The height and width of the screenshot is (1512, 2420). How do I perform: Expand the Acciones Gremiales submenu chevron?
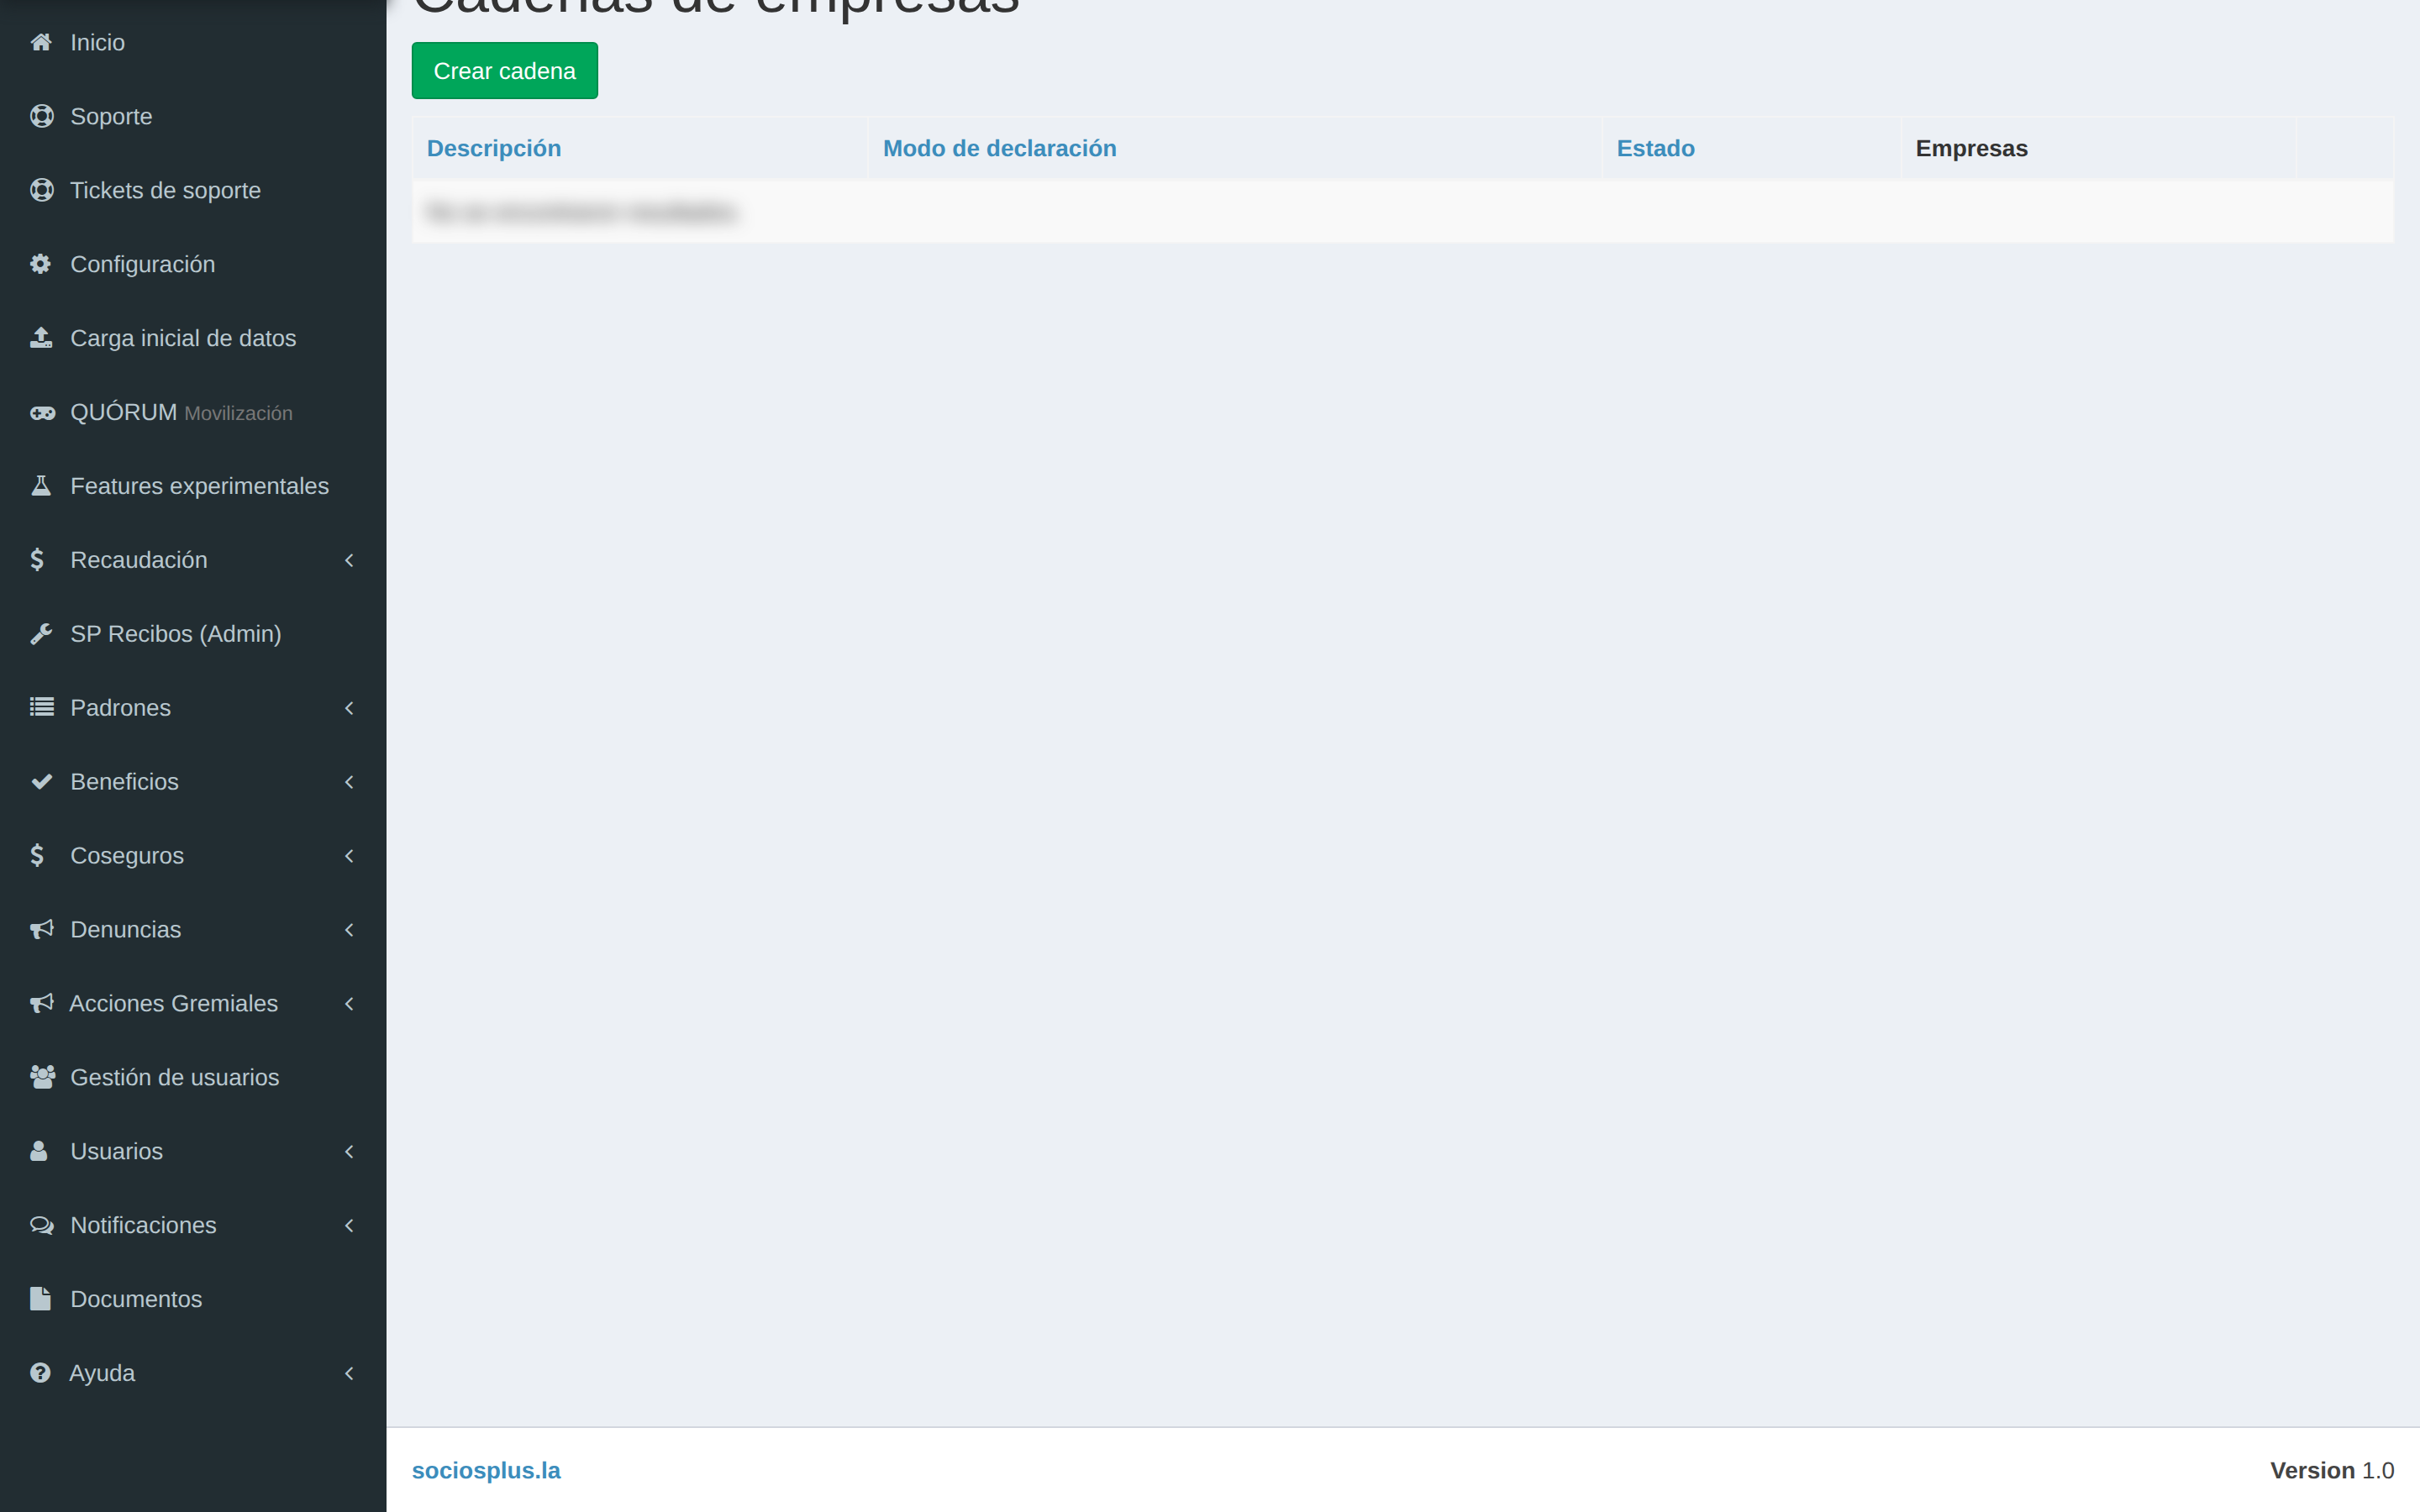(x=349, y=1004)
